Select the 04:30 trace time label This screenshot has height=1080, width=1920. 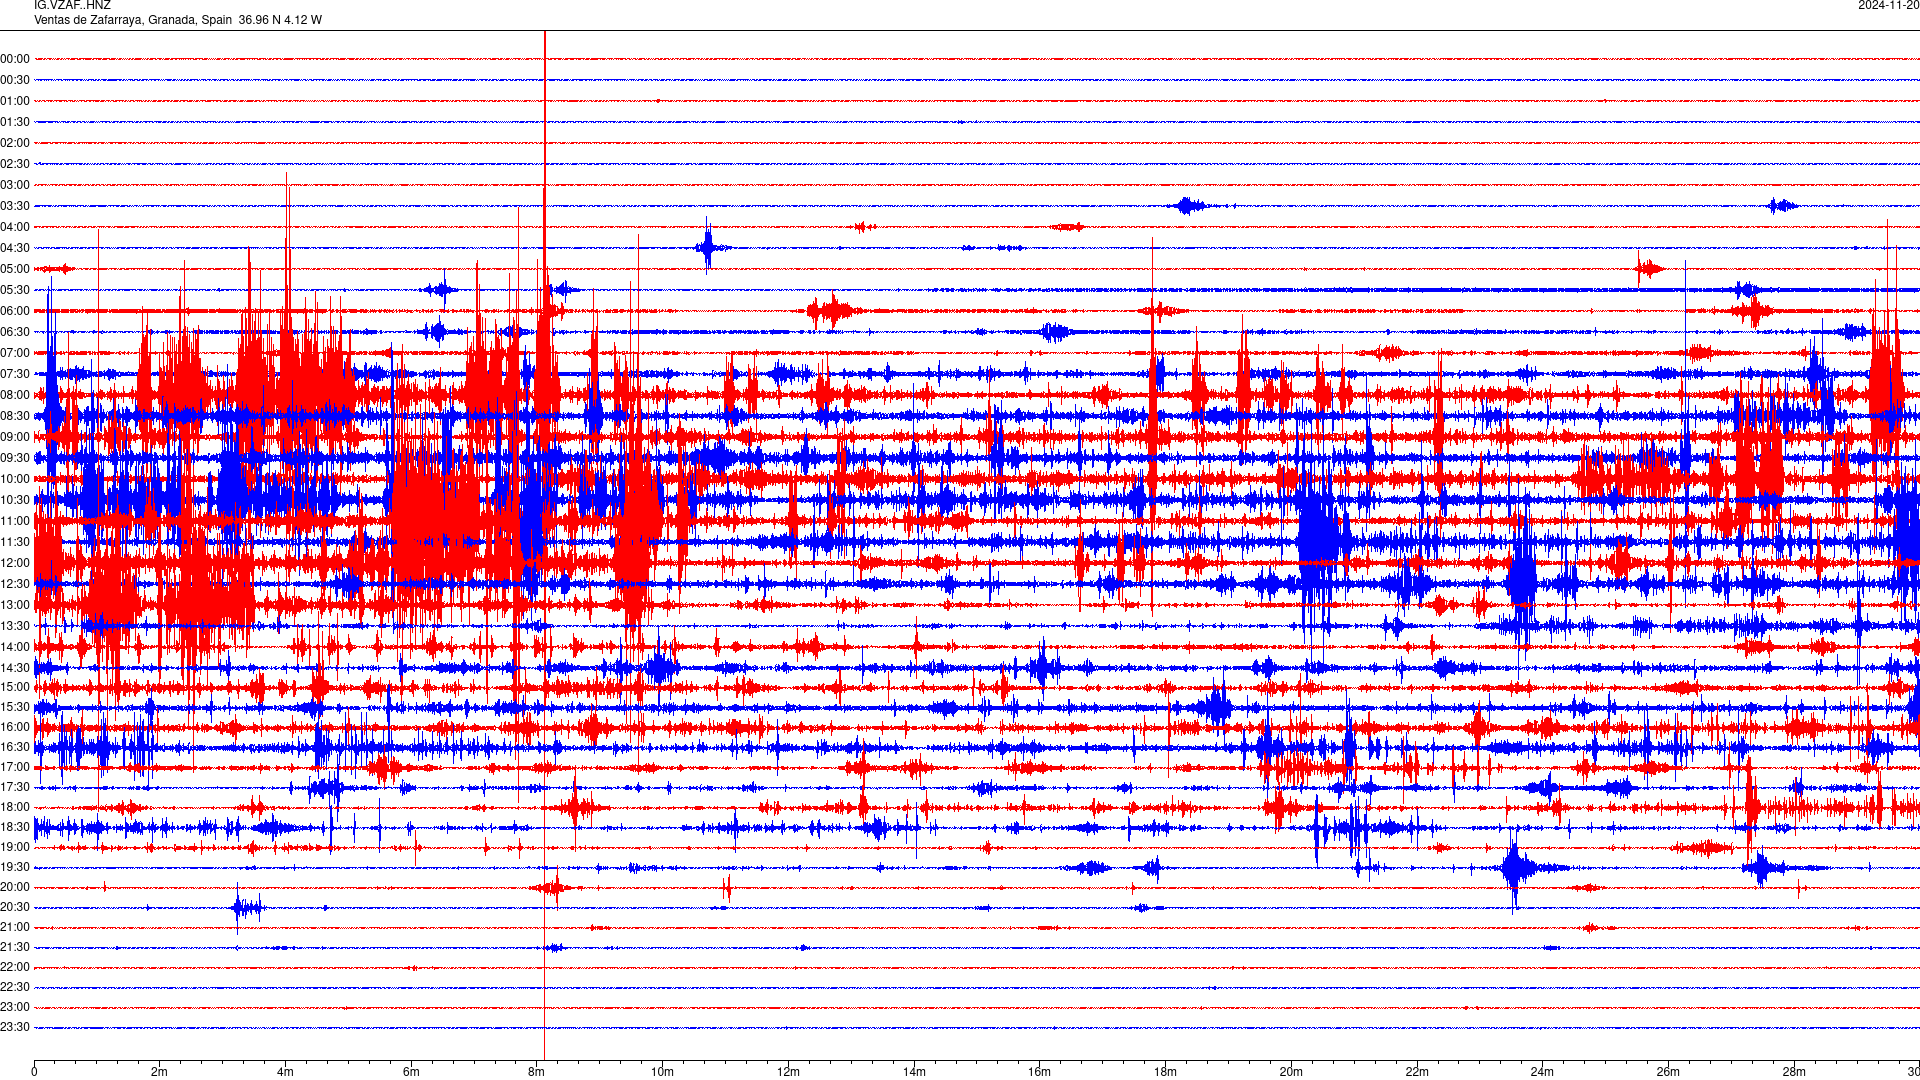pos(15,248)
